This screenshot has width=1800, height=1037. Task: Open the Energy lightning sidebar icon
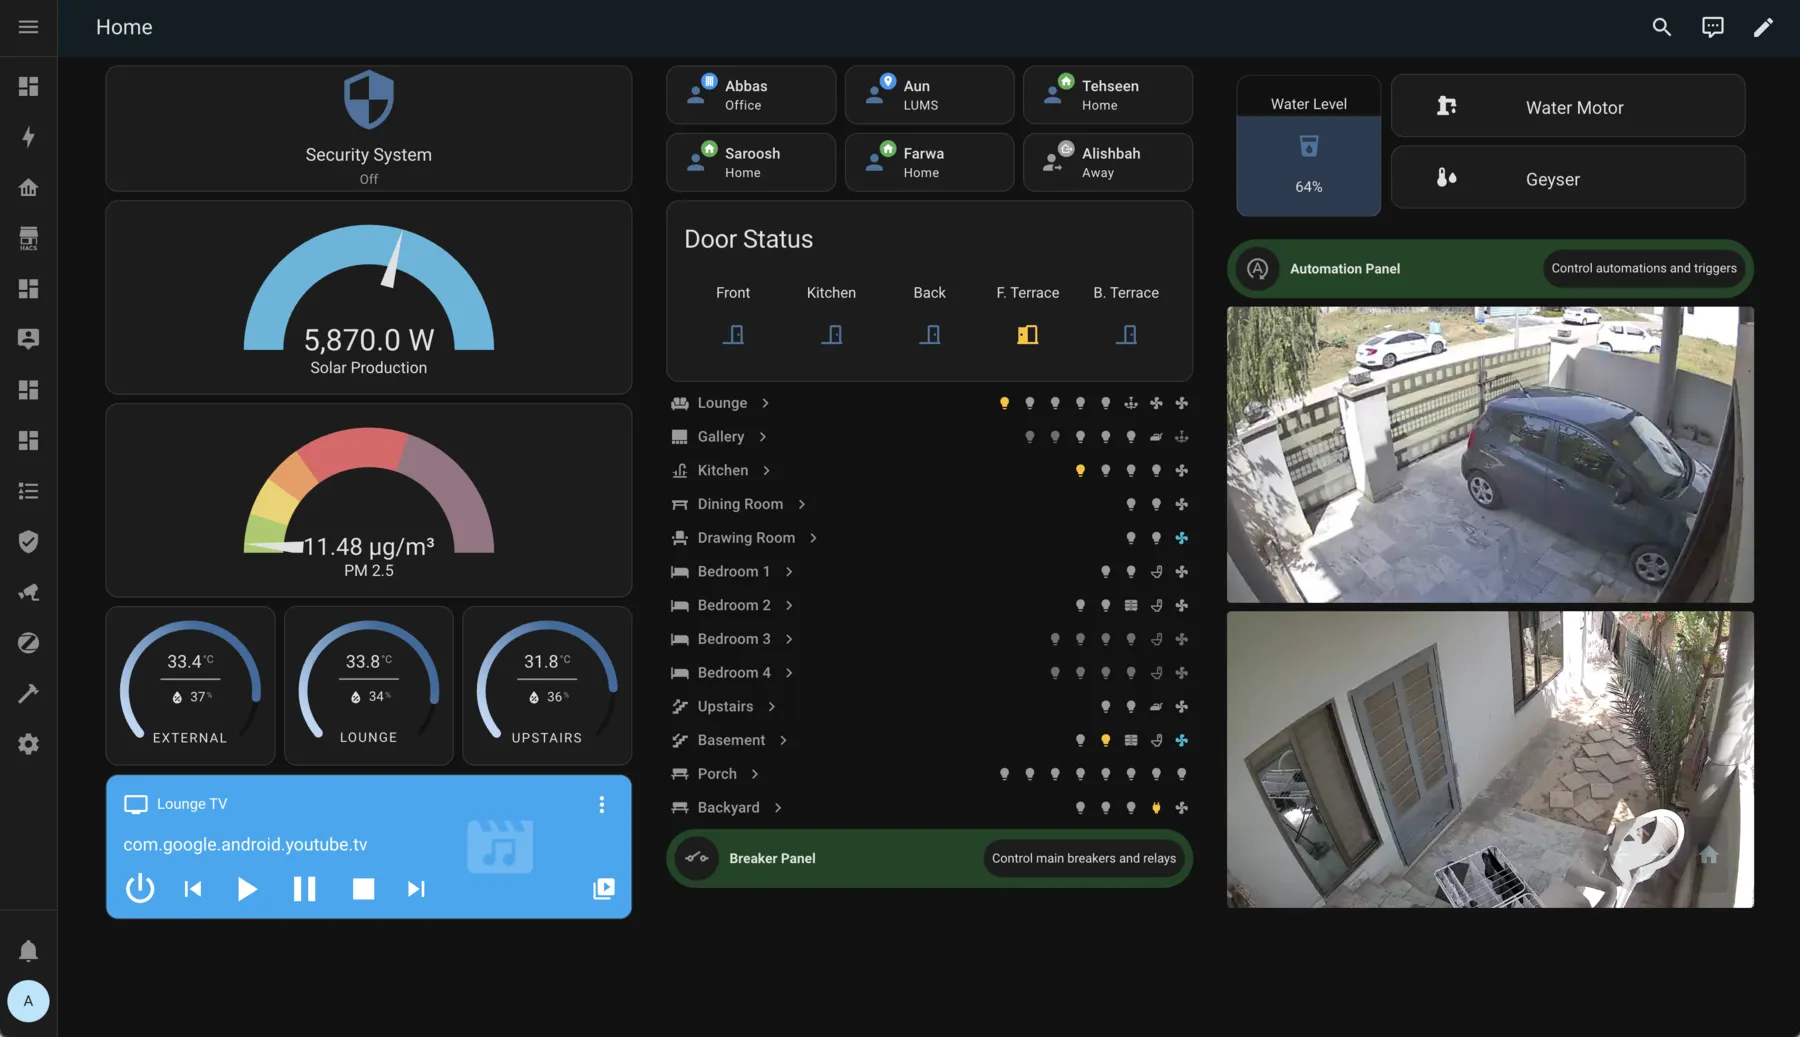28,137
